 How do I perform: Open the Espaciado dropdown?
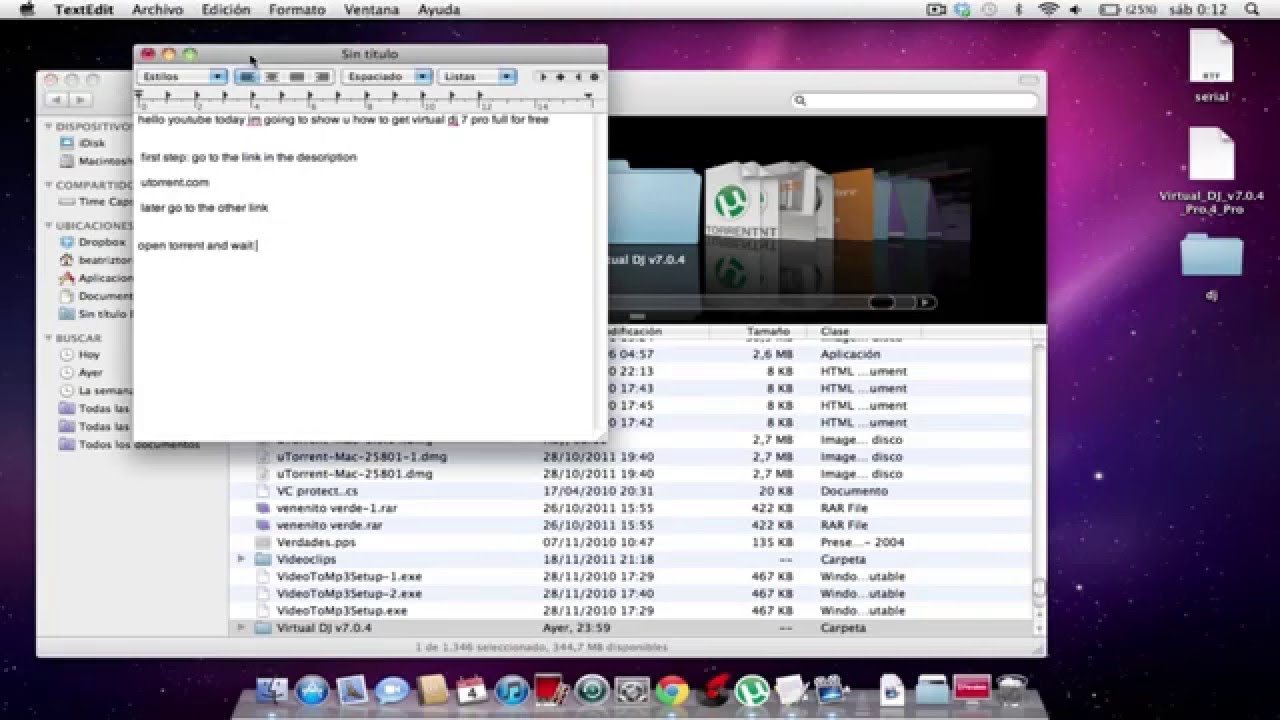(387, 77)
